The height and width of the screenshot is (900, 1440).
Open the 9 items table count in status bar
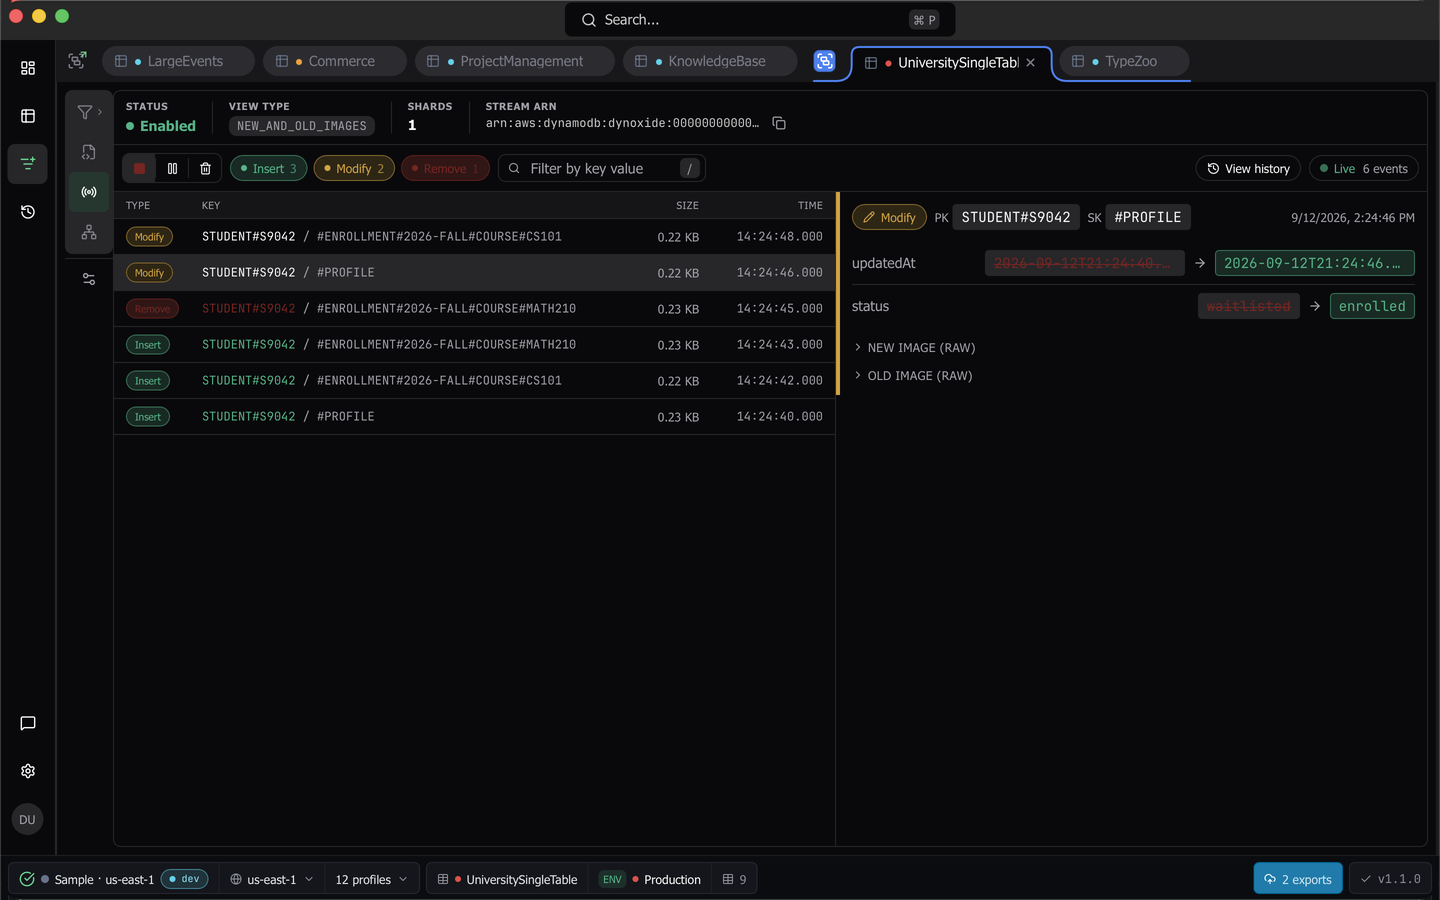click(734, 879)
